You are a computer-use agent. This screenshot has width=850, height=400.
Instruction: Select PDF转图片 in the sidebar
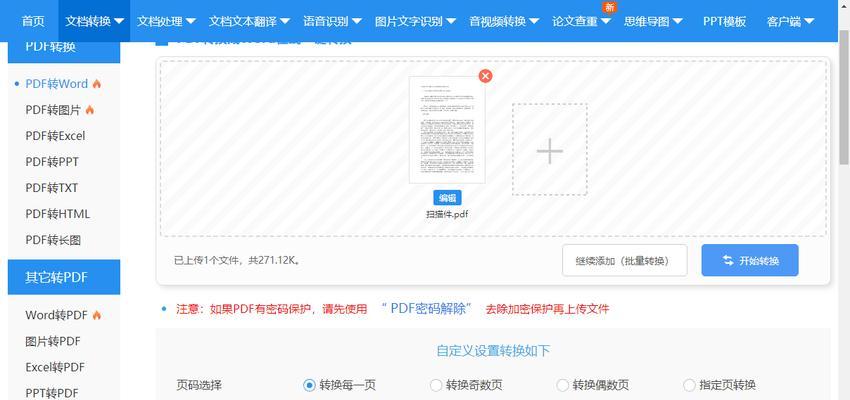click(x=53, y=110)
